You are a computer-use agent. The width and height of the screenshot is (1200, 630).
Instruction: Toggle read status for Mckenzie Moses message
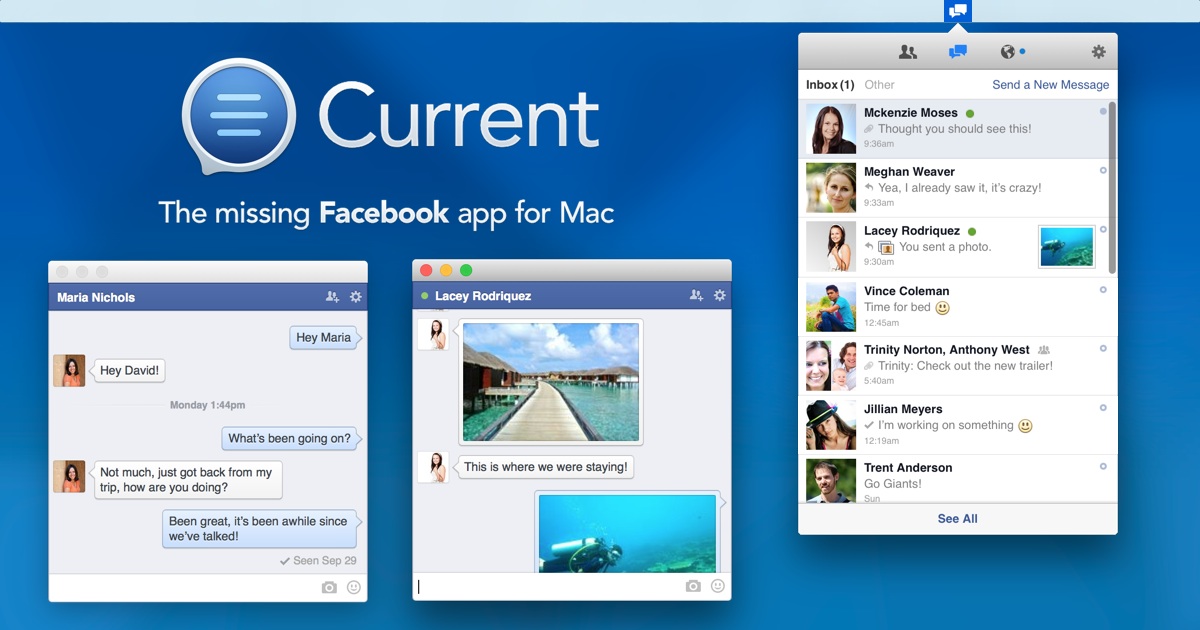pos(1103,112)
